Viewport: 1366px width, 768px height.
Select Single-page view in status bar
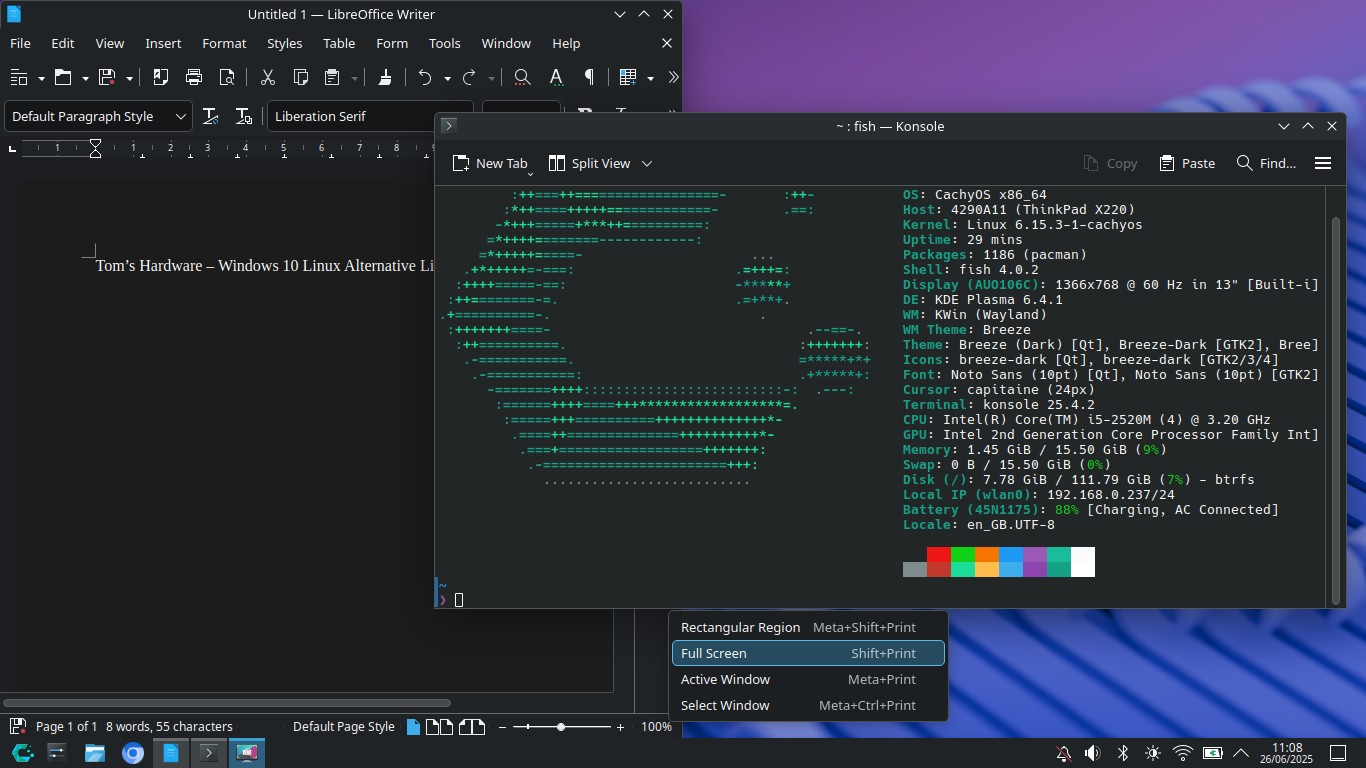point(413,727)
